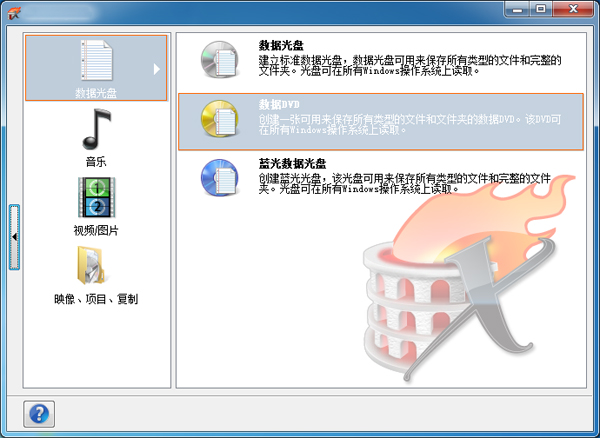Collapse the sidebar using the left arrow handle
Image resolution: width=600 pixels, height=438 pixels.
[x=14, y=237]
